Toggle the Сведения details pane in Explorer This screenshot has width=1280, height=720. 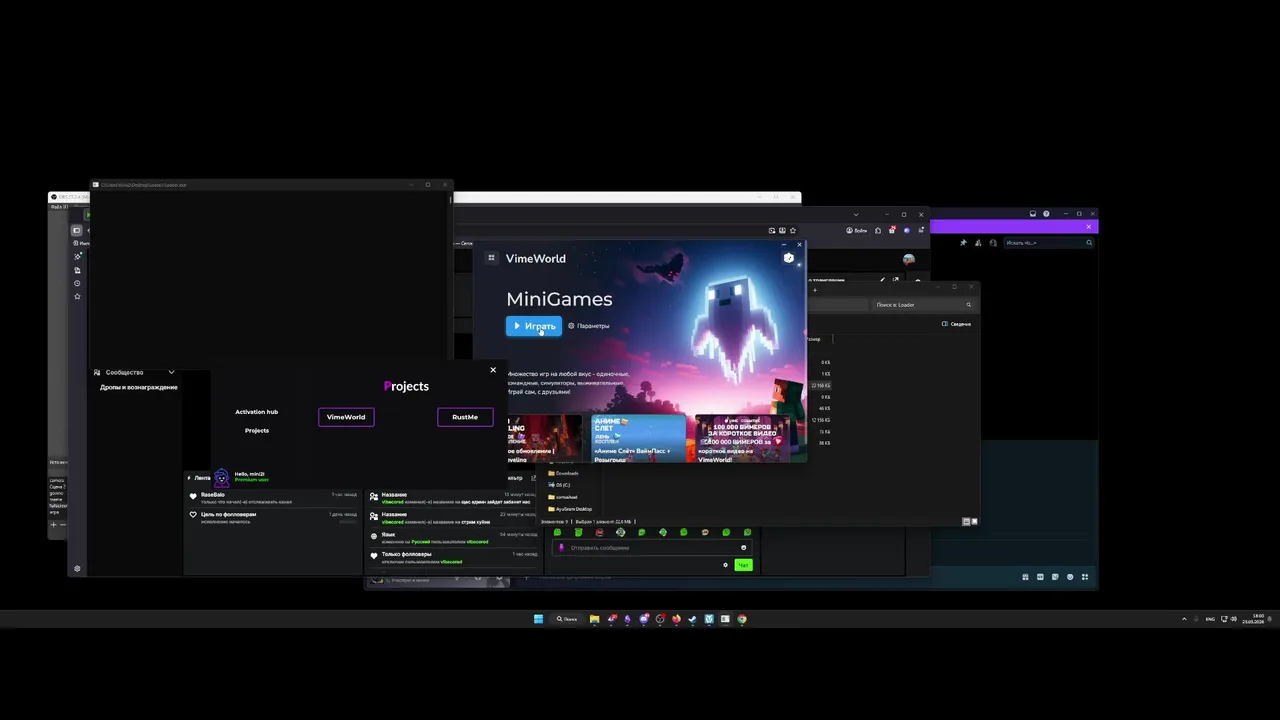(957, 324)
